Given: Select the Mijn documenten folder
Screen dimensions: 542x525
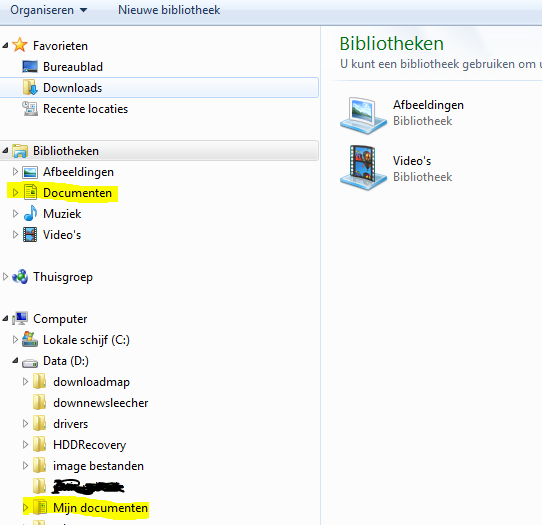Looking at the screenshot, I should click(x=100, y=508).
